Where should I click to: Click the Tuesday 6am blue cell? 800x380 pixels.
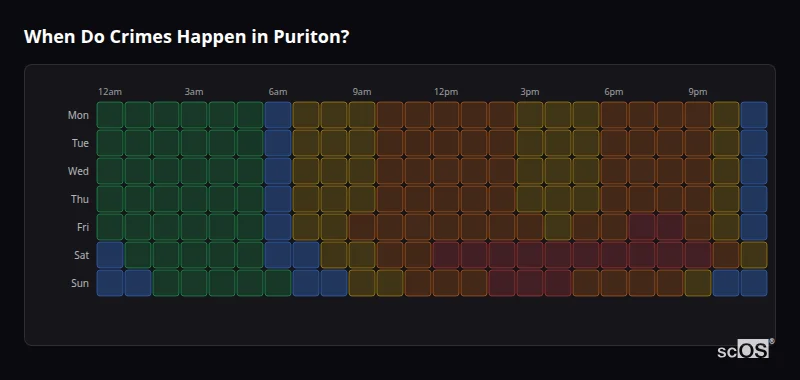[278, 143]
